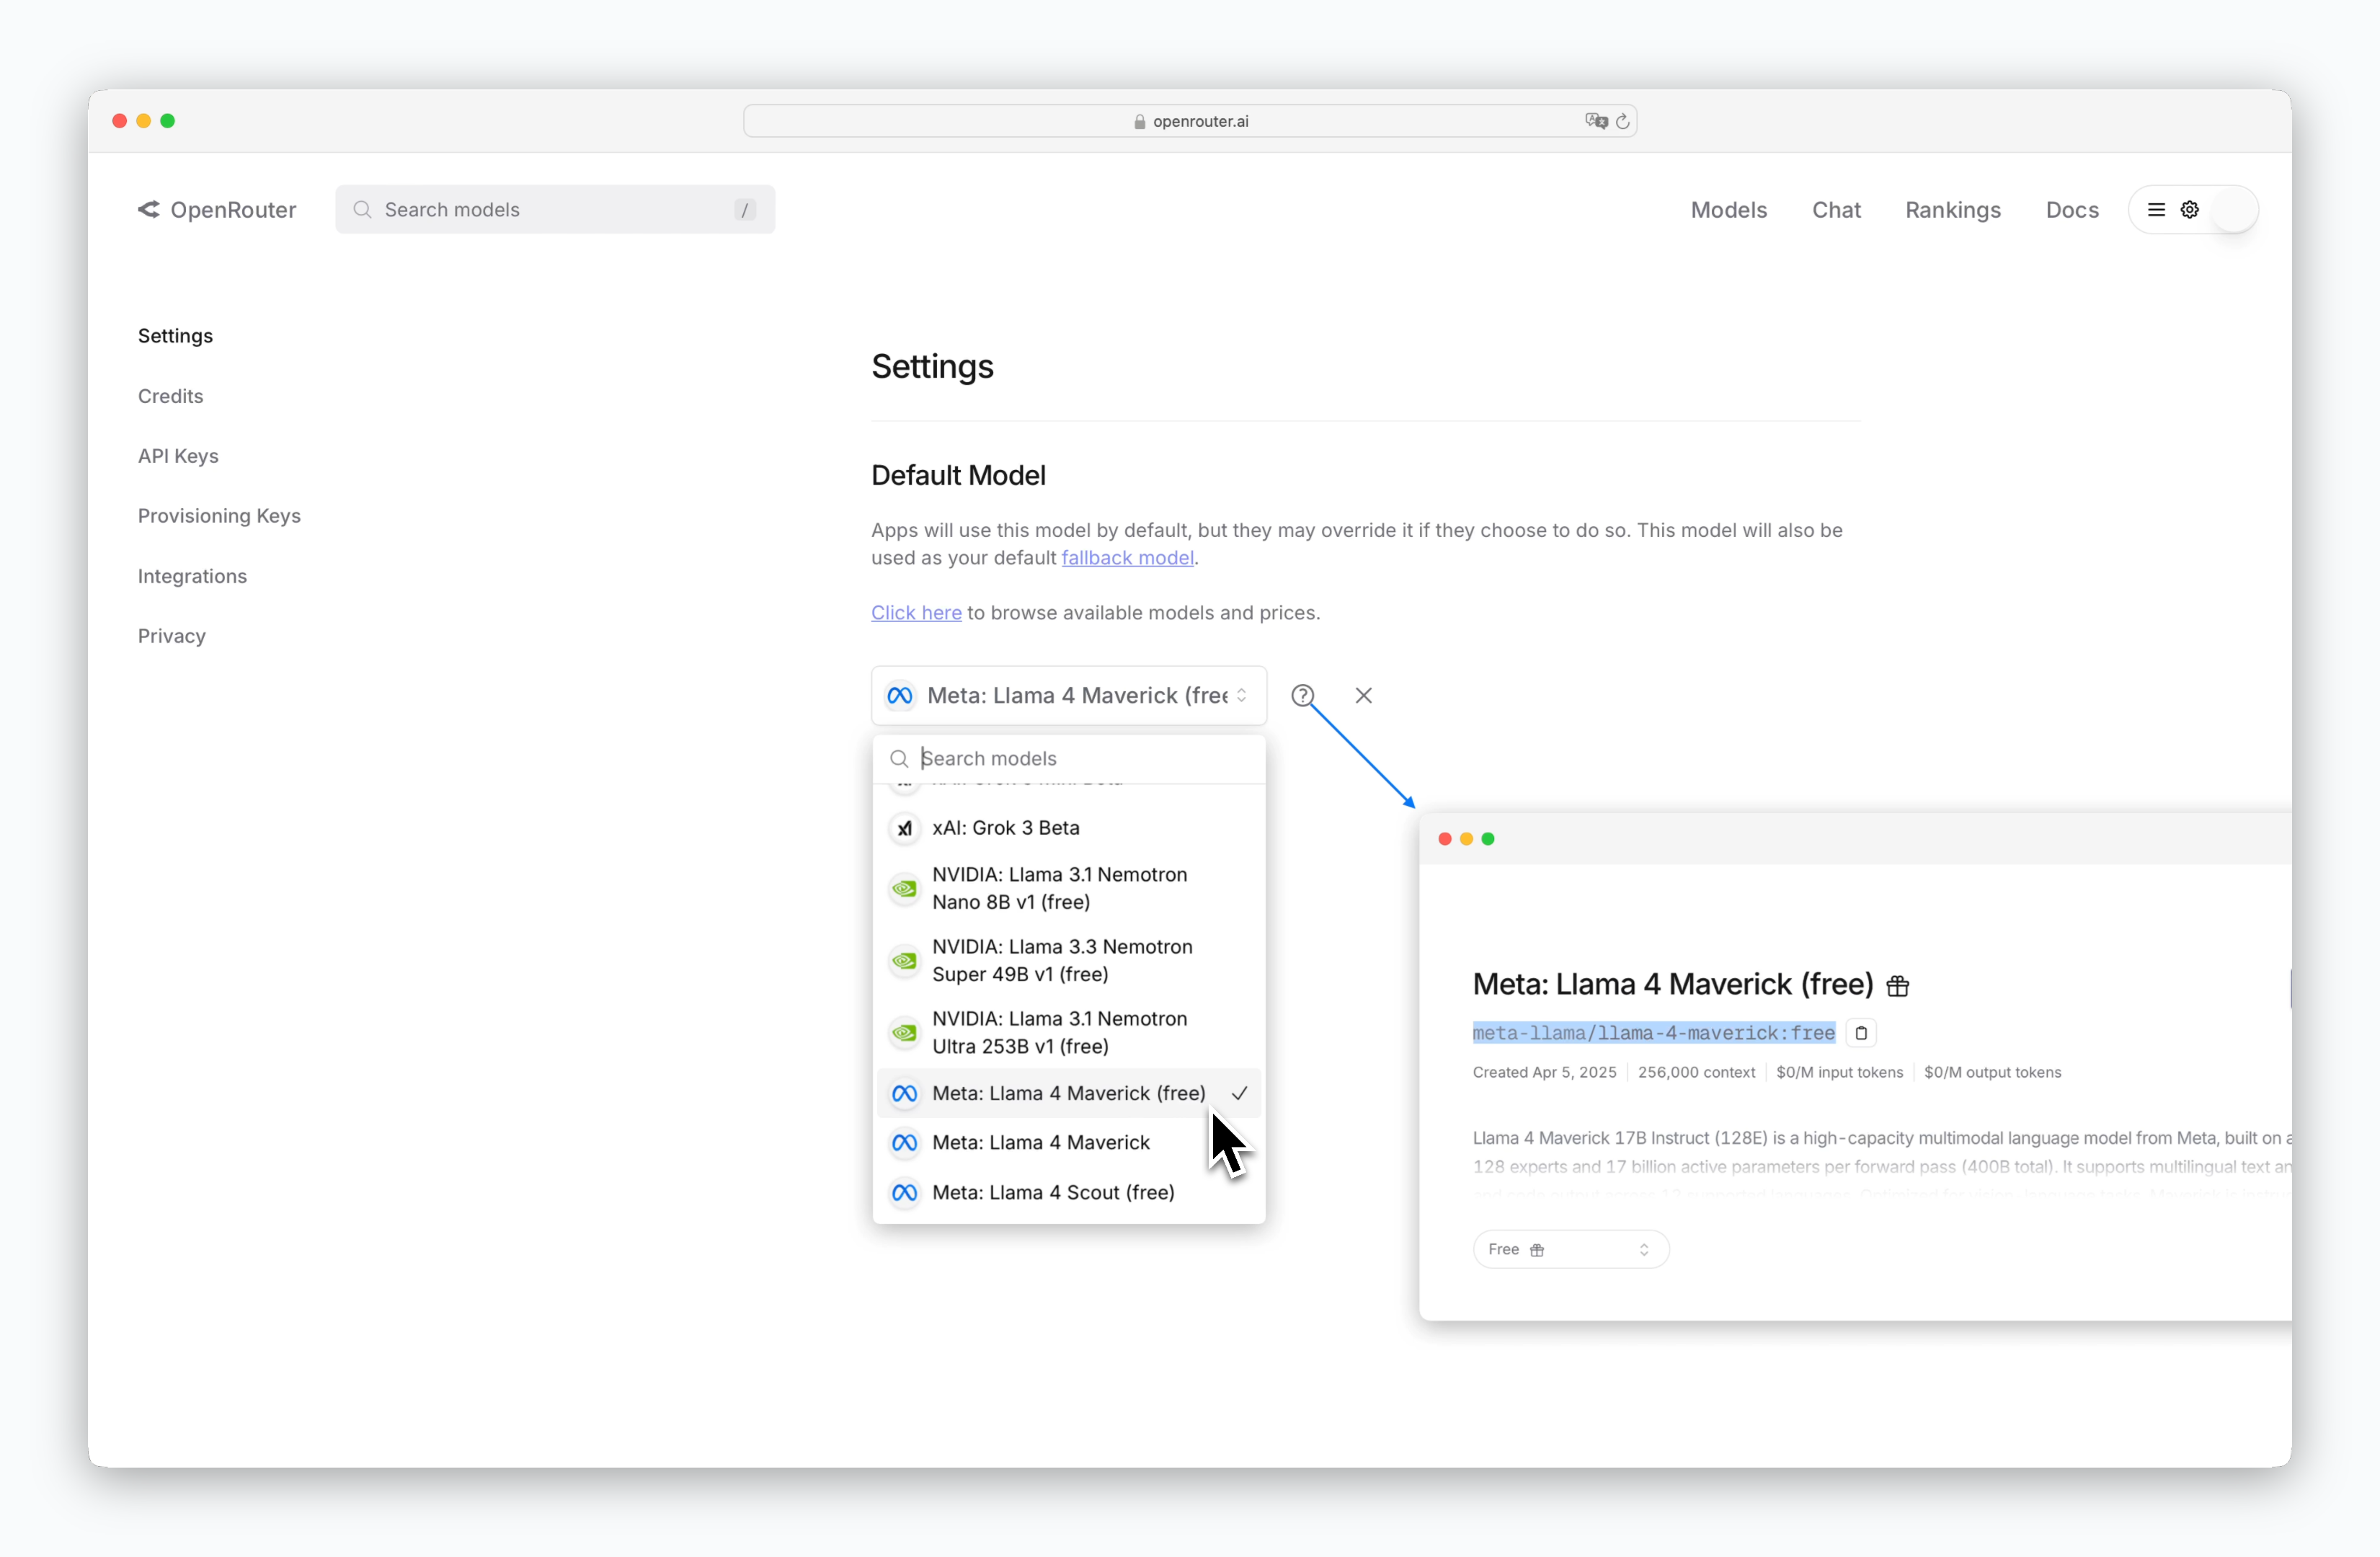Select xAI: Grok 3 Beta option
The width and height of the screenshot is (2380, 1557).
1068,828
